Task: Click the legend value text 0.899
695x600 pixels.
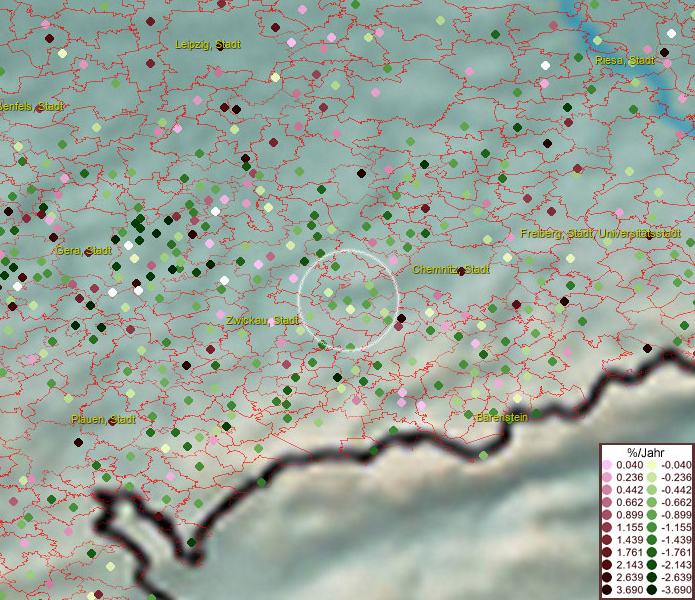Action: pos(629,515)
